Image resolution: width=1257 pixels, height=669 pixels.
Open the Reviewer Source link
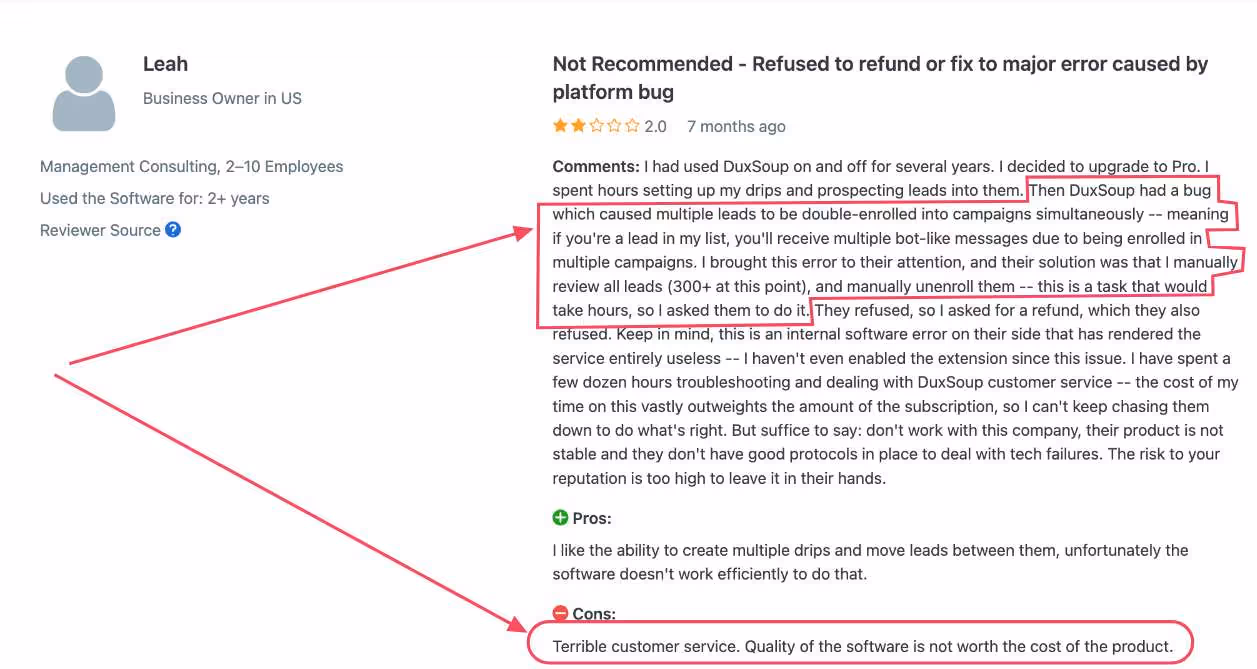point(100,230)
